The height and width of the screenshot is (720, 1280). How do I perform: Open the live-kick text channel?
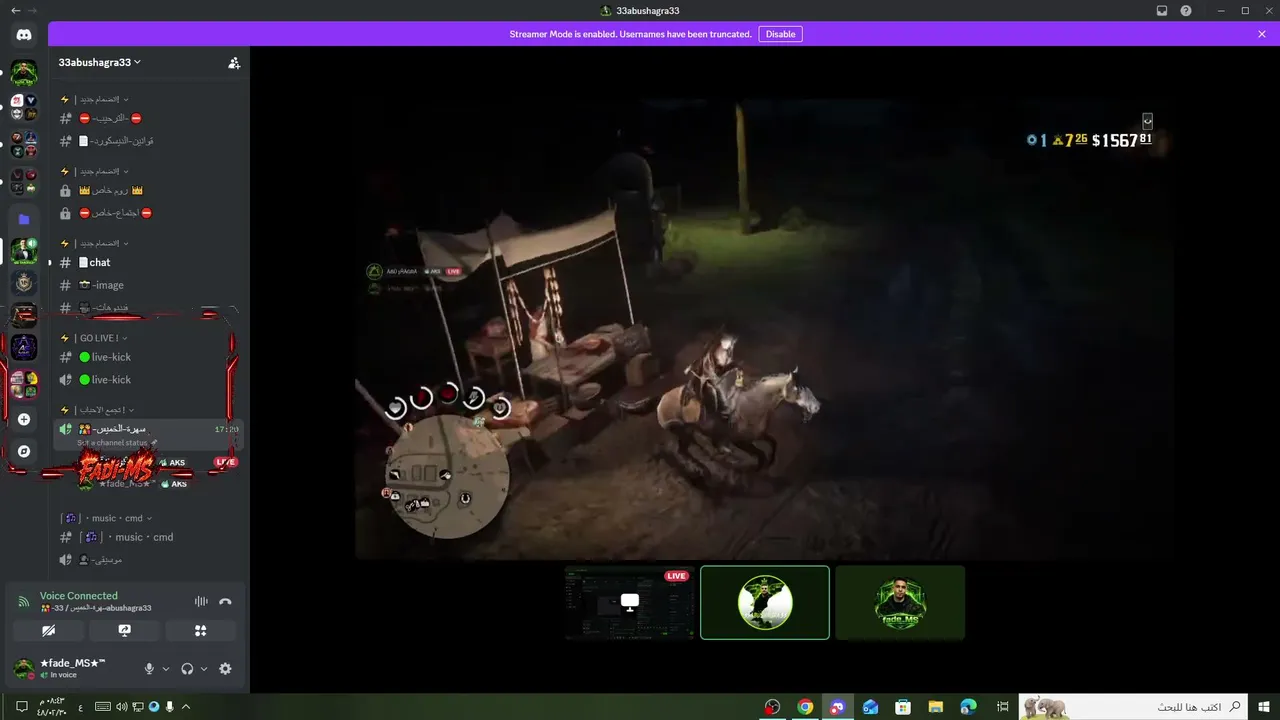pyautogui.click(x=150, y=357)
